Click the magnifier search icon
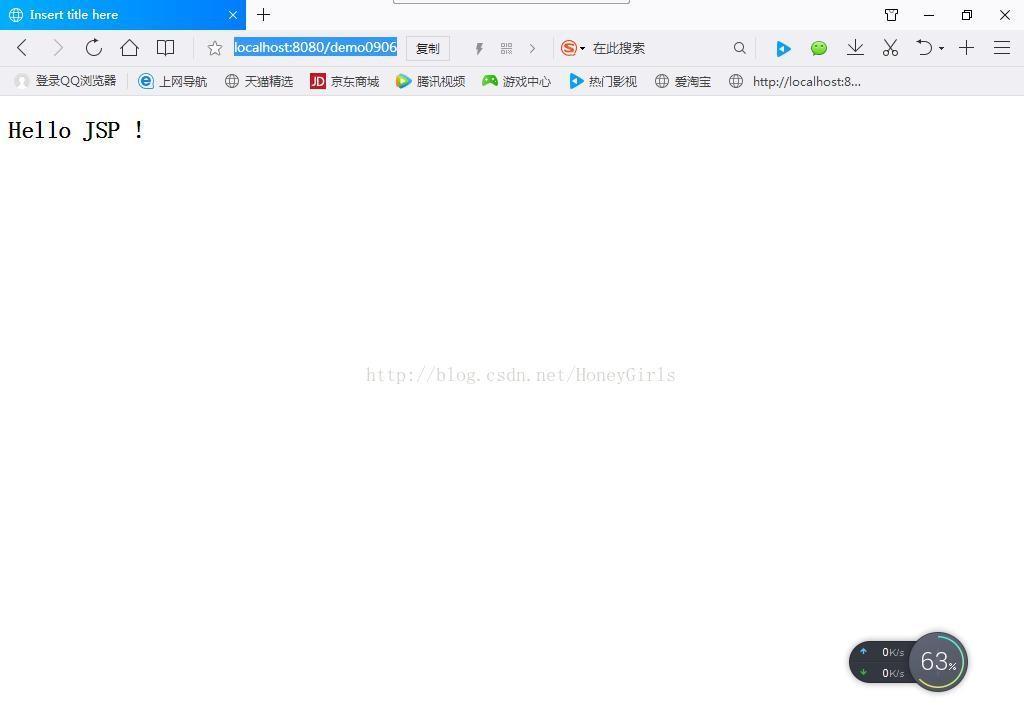This screenshot has width=1024, height=728. tap(740, 47)
